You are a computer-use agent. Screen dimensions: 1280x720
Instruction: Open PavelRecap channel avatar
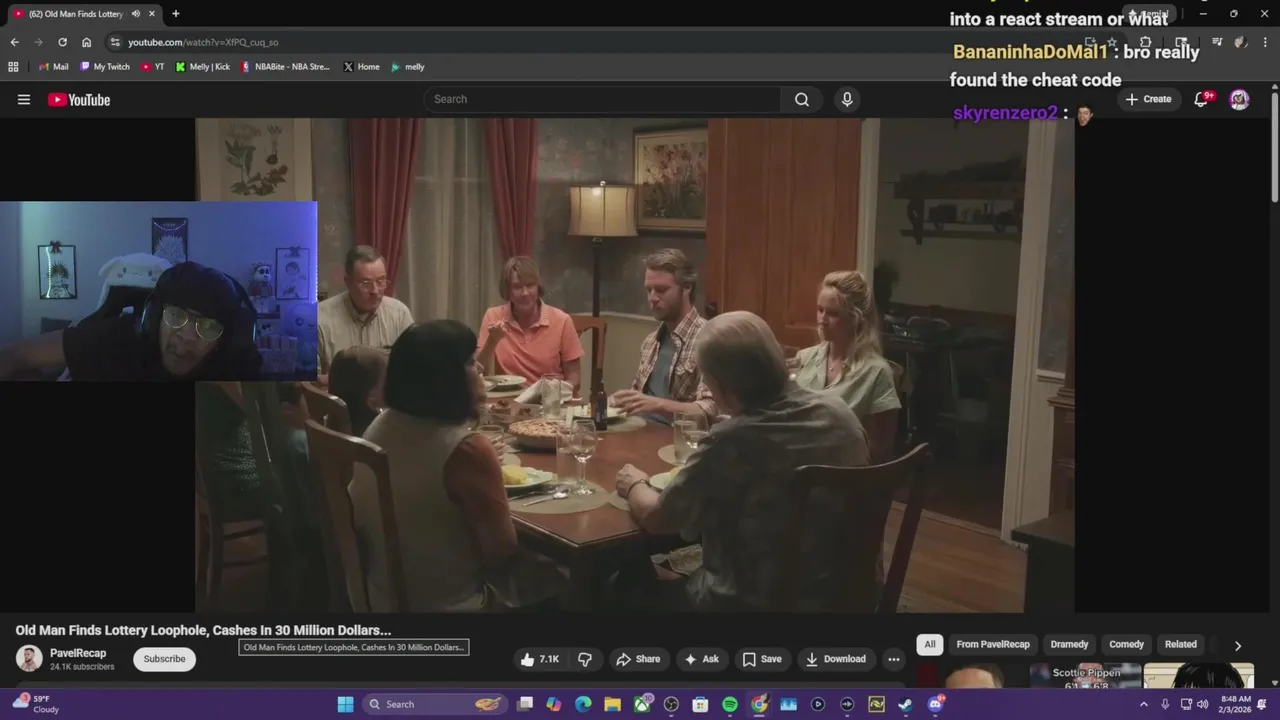(x=29, y=659)
